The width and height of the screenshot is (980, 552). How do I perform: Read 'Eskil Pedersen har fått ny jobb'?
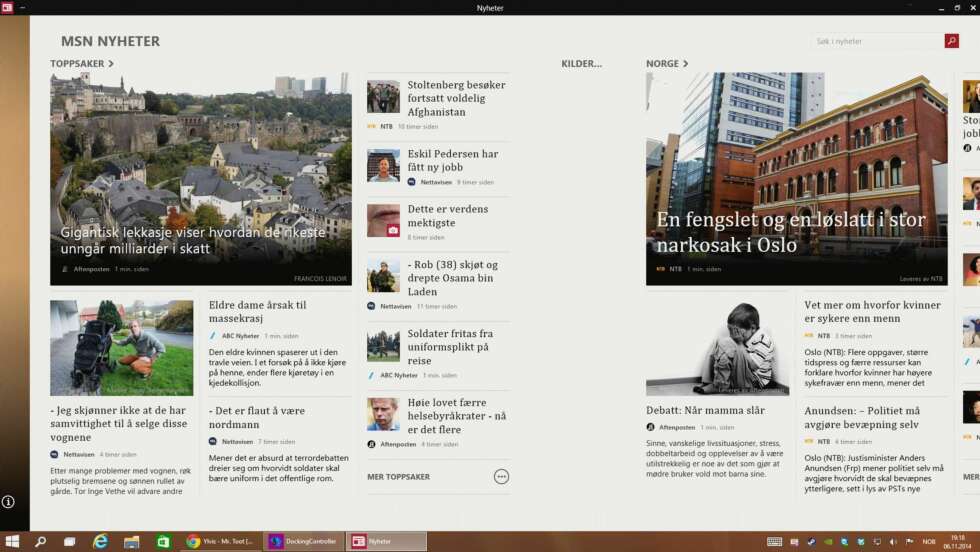click(453, 161)
